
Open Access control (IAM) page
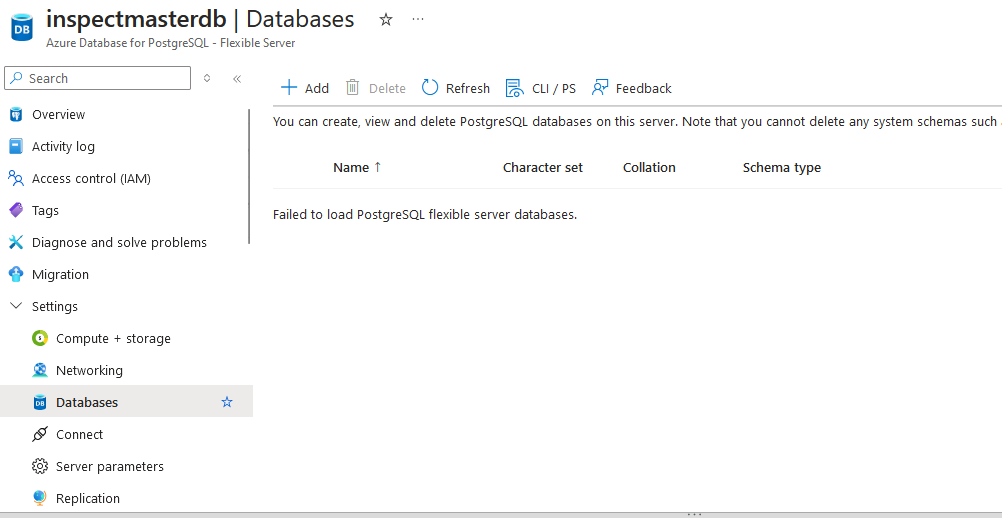pyautogui.click(x=91, y=178)
